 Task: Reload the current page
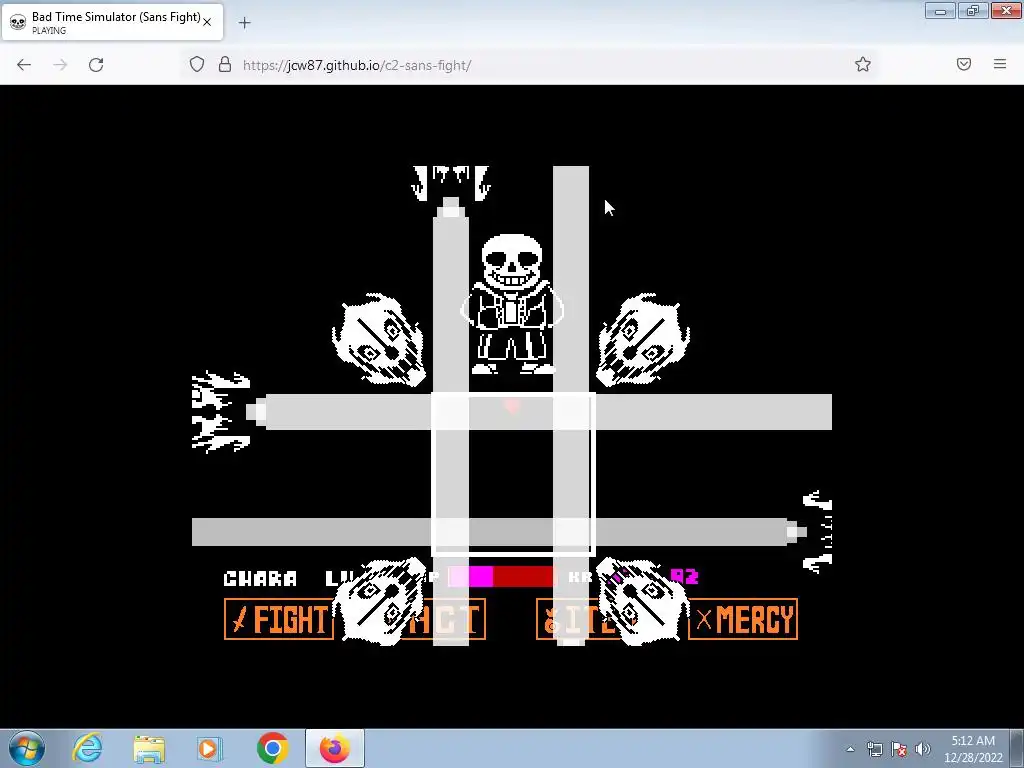click(x=96, y=65)
